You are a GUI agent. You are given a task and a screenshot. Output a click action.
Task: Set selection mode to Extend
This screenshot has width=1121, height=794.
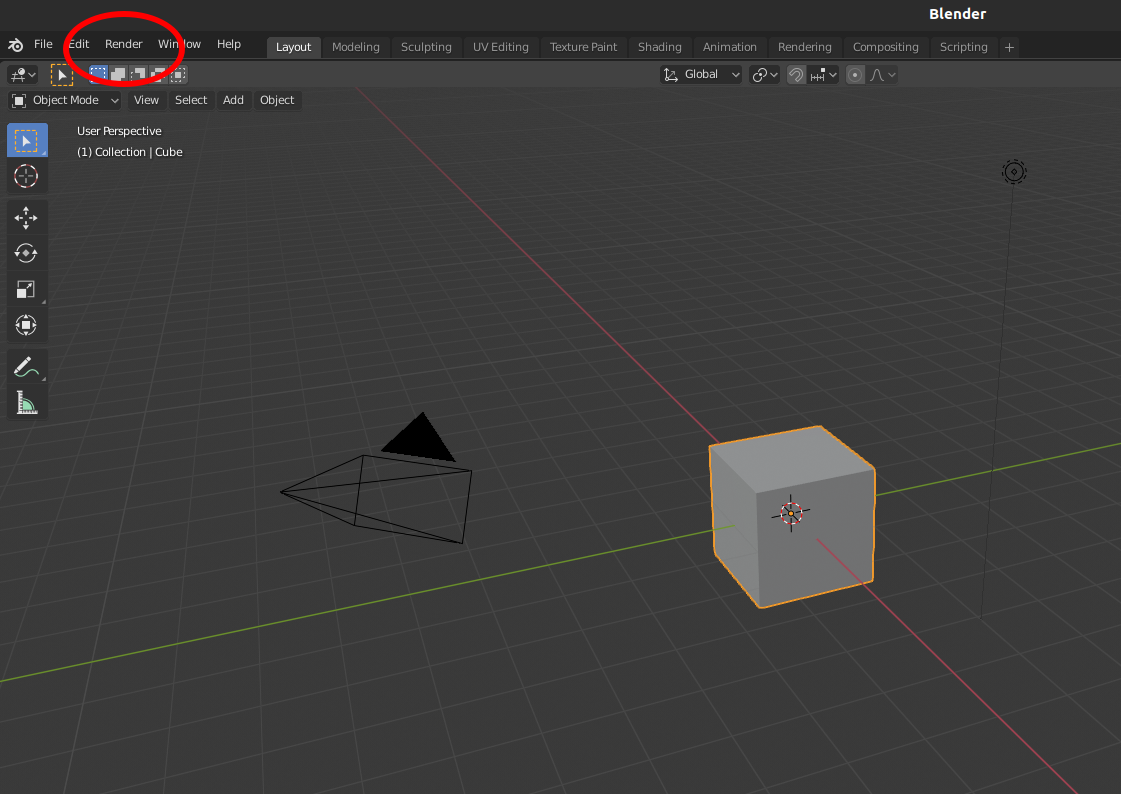coord(118,74)
